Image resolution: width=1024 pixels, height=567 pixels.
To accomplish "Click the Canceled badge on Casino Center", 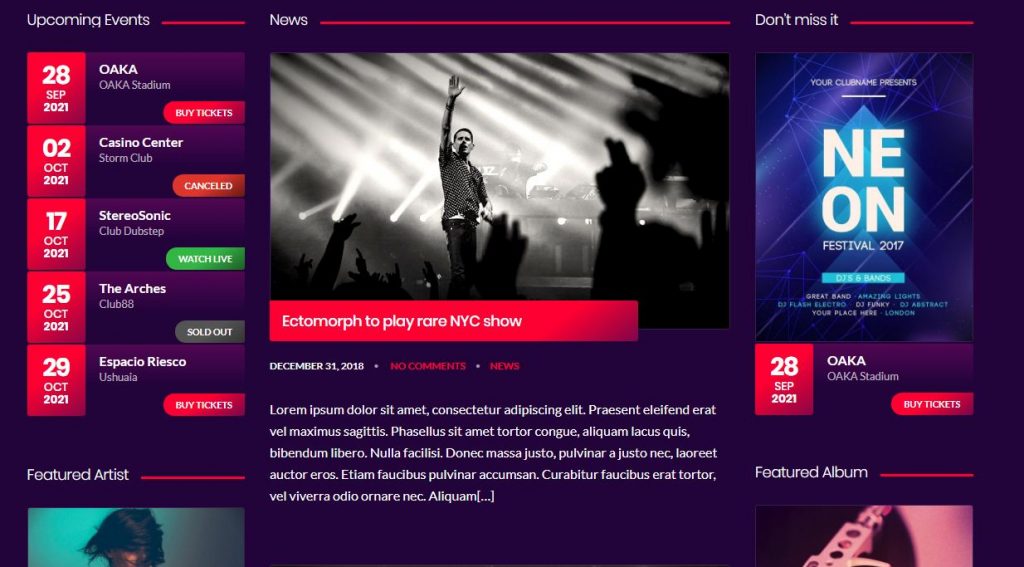I will (208, 186).
